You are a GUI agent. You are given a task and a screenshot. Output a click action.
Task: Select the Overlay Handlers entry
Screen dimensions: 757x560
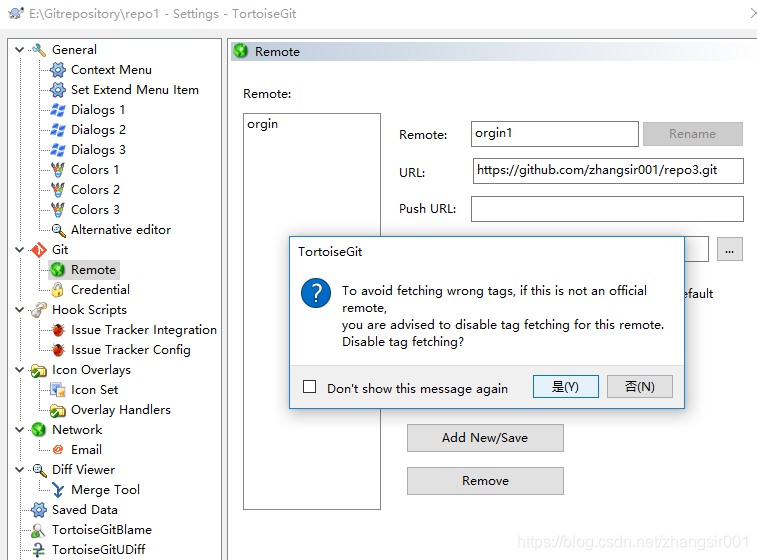click(x=121, y=410)
